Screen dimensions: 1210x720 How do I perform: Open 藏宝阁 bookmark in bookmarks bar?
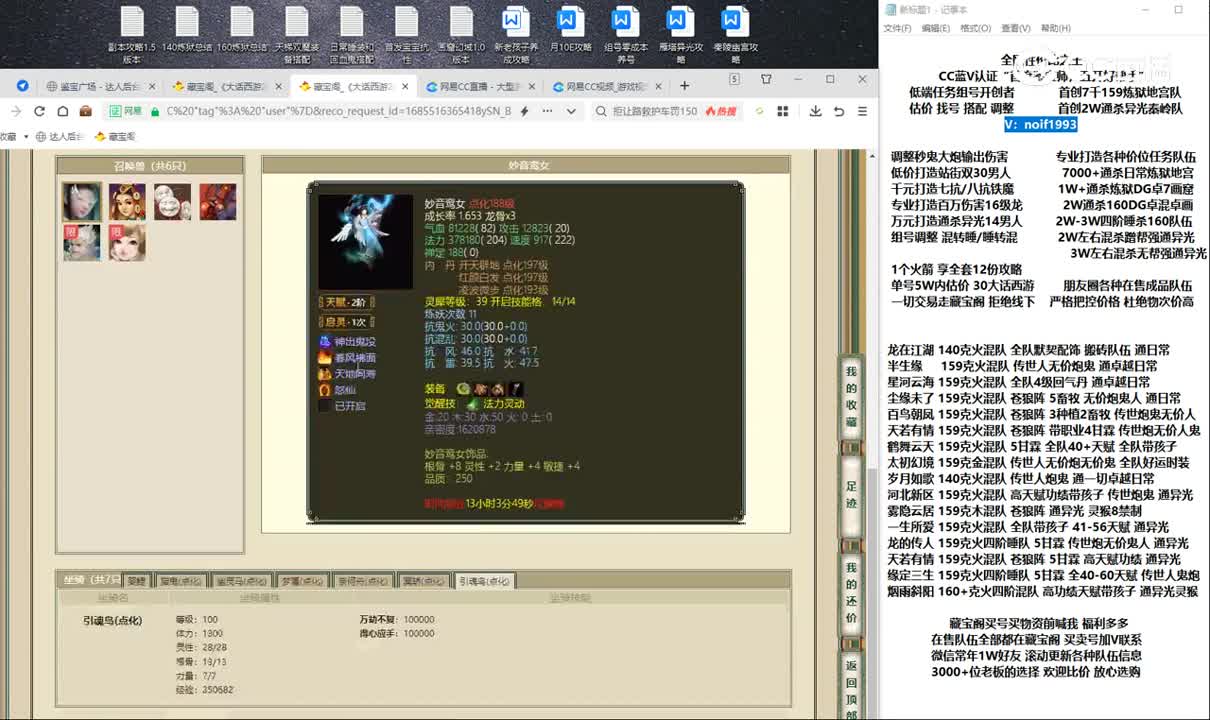(115, 136)
